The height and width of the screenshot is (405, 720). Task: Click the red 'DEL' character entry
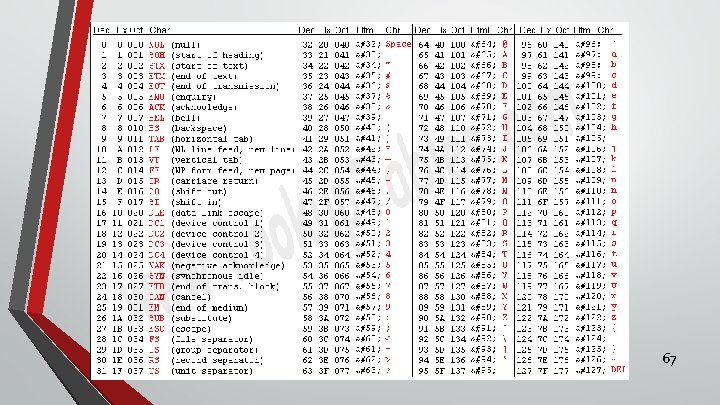coord(618,369)
